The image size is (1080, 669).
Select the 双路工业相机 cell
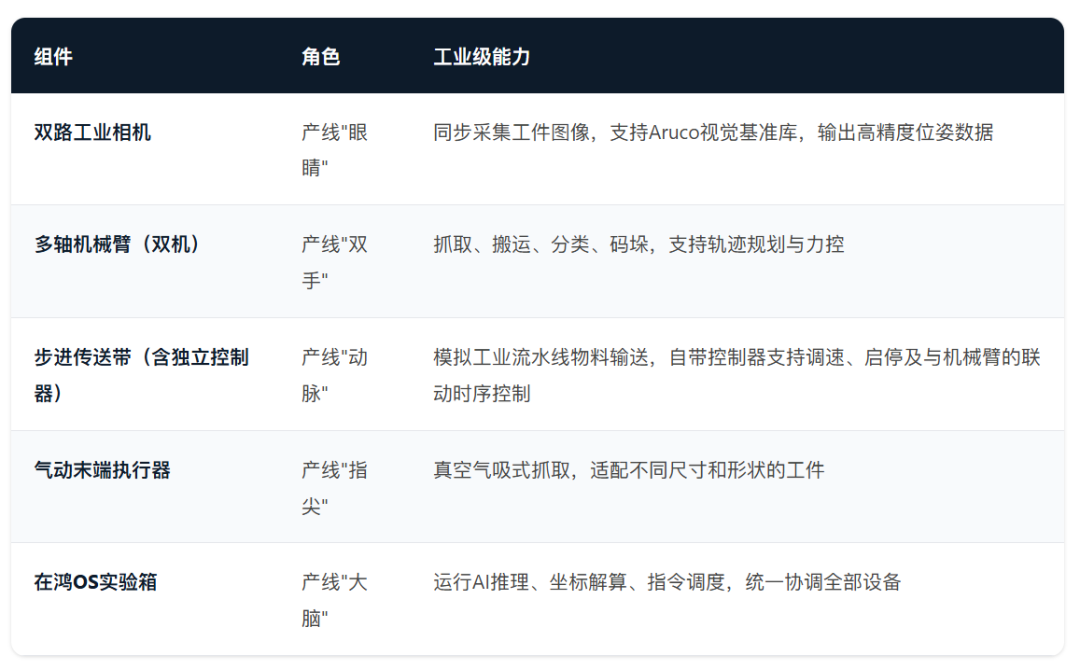point(92,132)
